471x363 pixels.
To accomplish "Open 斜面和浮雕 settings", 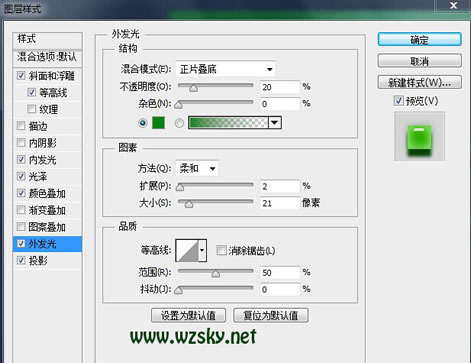I will (51, 76).
